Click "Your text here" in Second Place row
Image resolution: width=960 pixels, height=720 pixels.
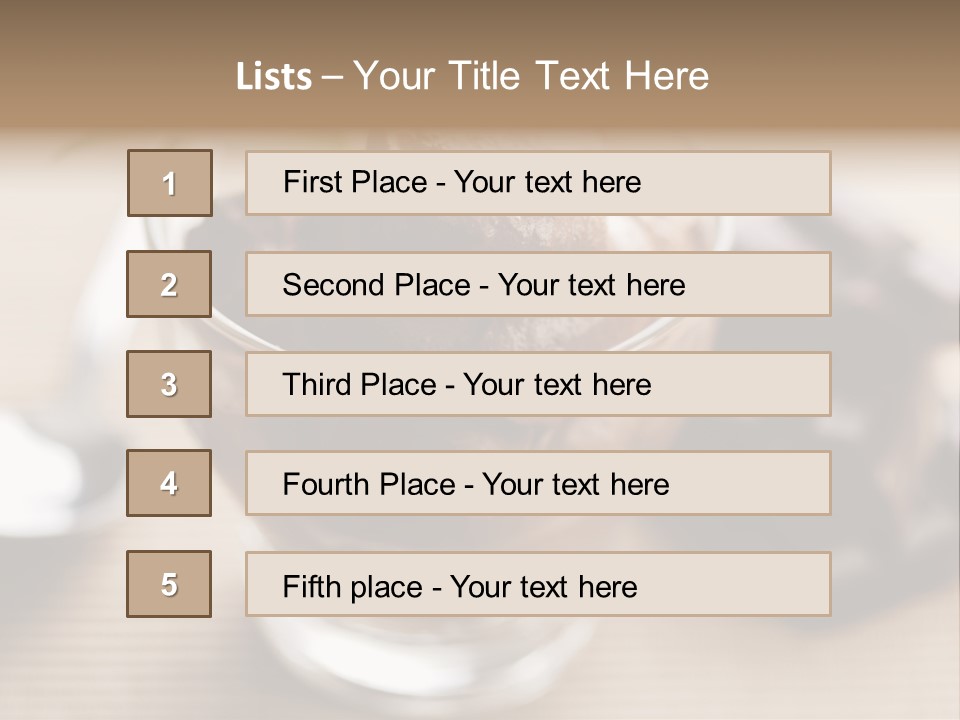[591, 285]
